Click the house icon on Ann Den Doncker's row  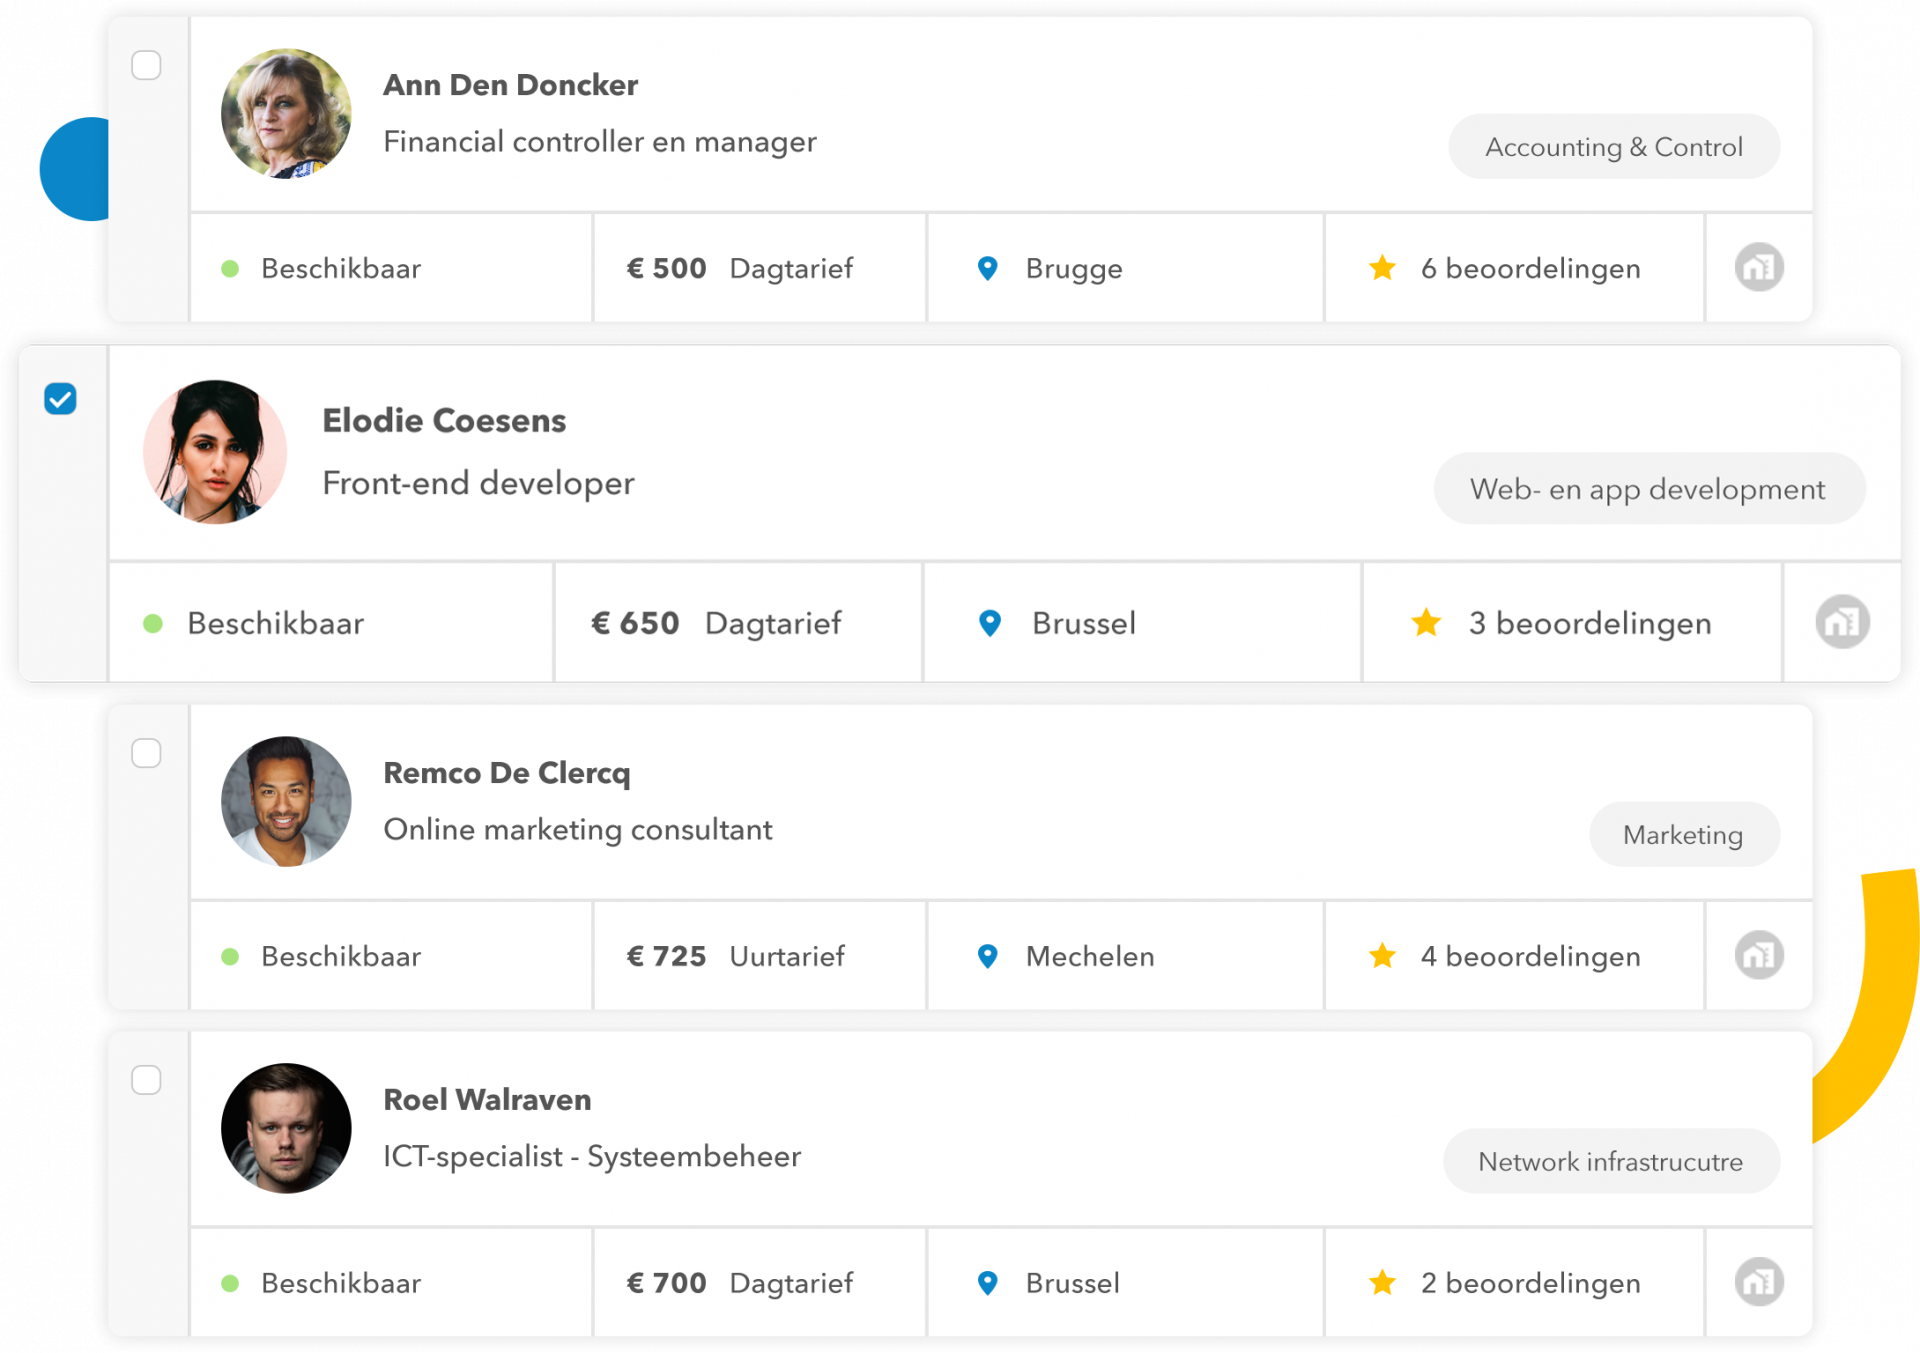coord(1759,268)
